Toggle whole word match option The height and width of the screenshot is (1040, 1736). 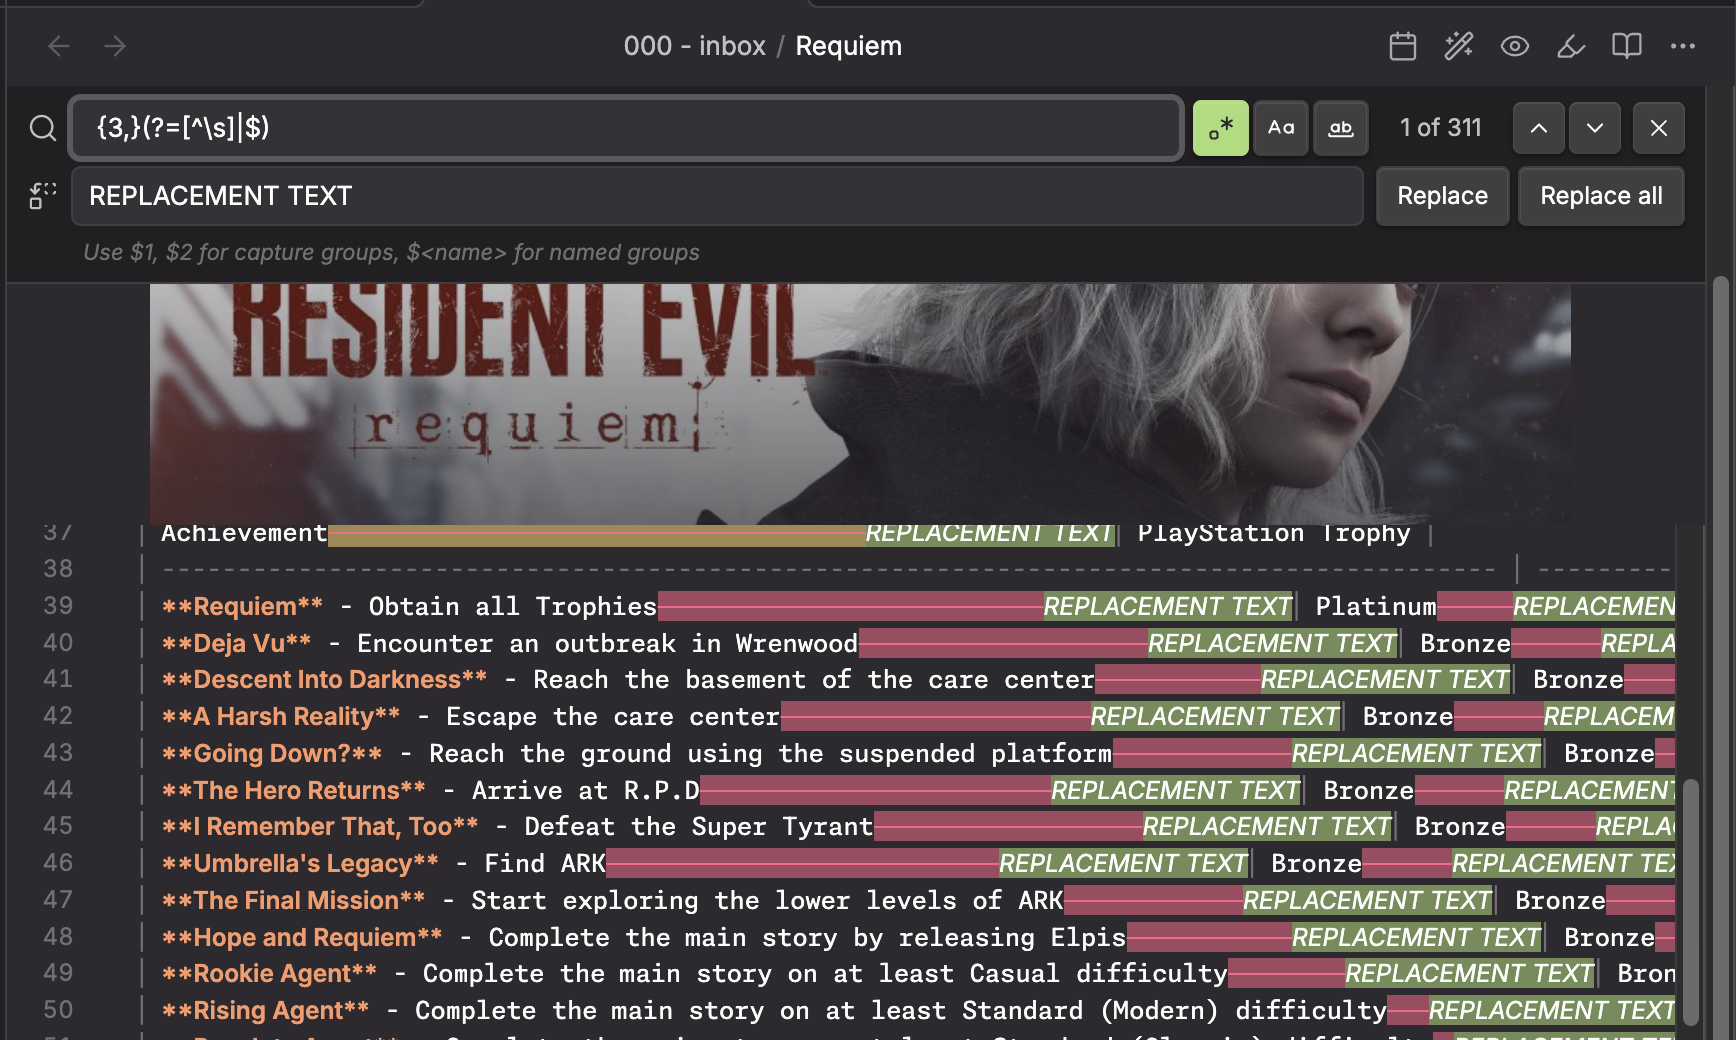pyautogui.click(x=1341, y=128)
